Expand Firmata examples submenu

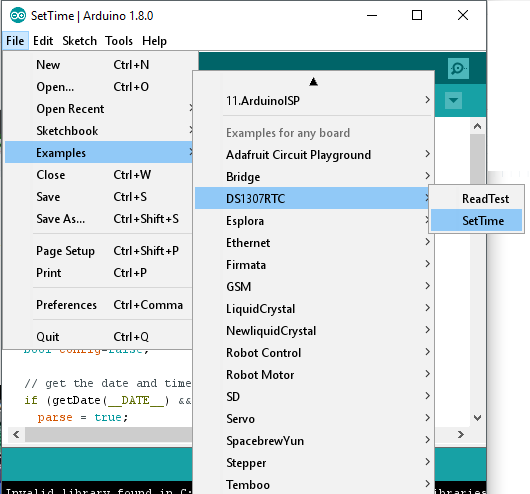pos(313,264)
